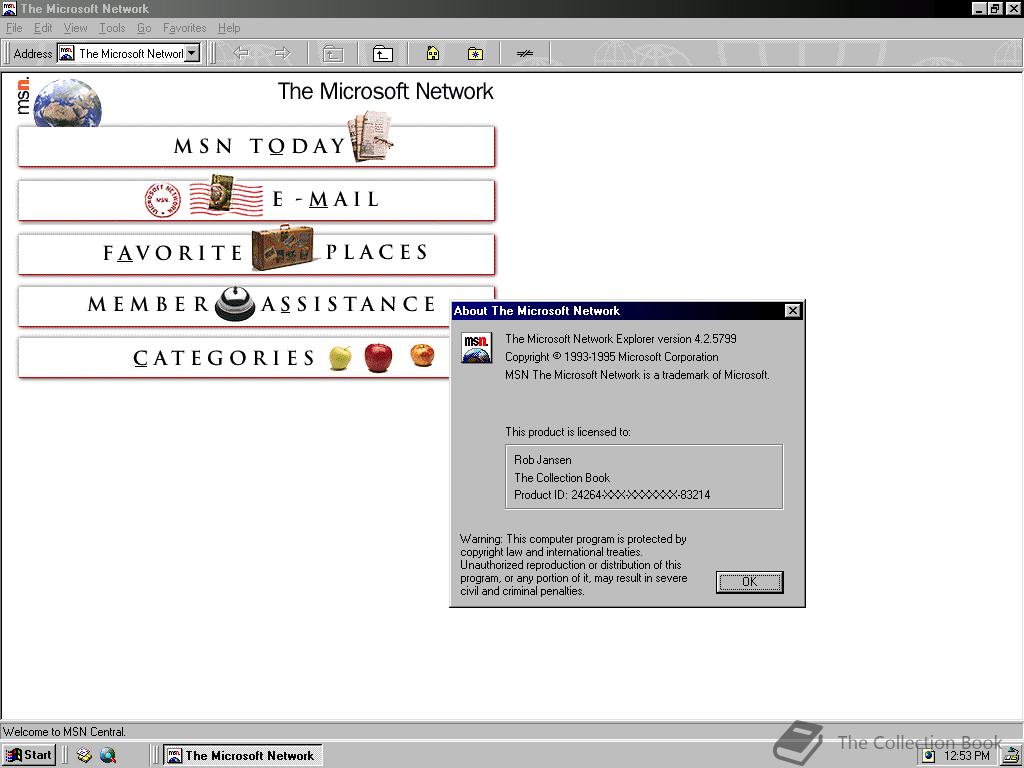Open the Go menu
The height and width of the screenshot is (768, 1024).
[144, 28]
